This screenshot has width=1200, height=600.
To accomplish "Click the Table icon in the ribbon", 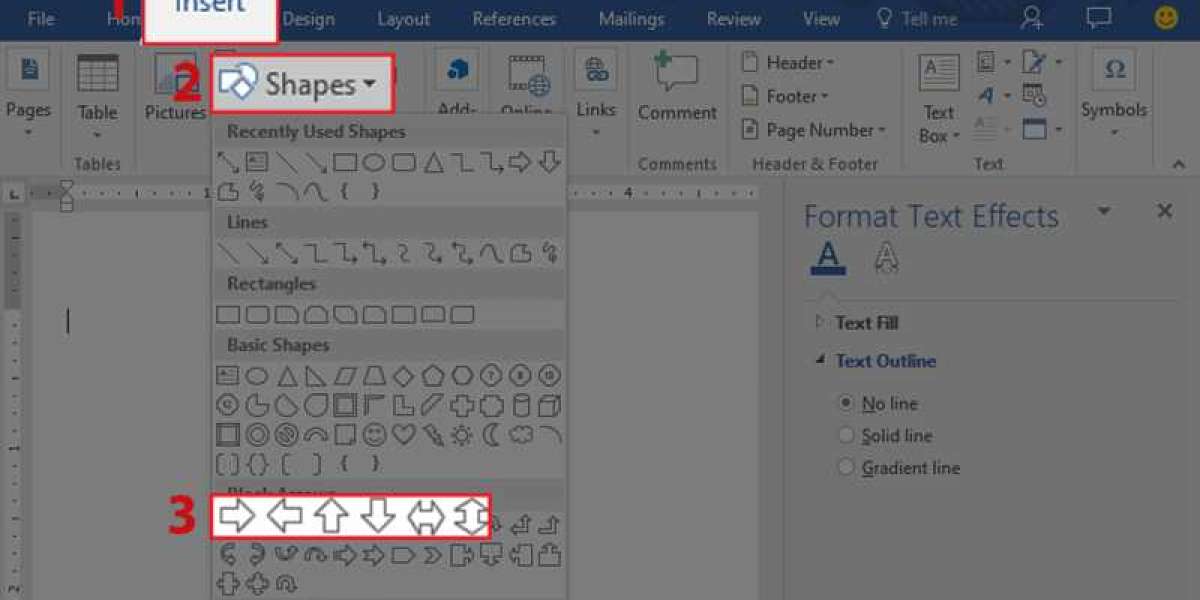I will tap(97, 87).
